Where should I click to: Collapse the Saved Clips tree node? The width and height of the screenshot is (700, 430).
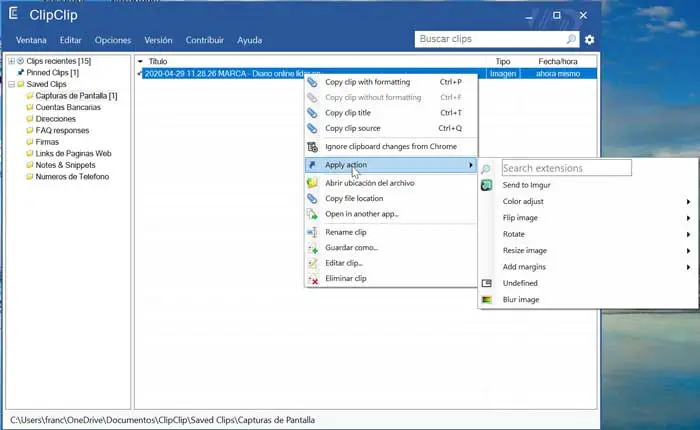coord(10,84)
